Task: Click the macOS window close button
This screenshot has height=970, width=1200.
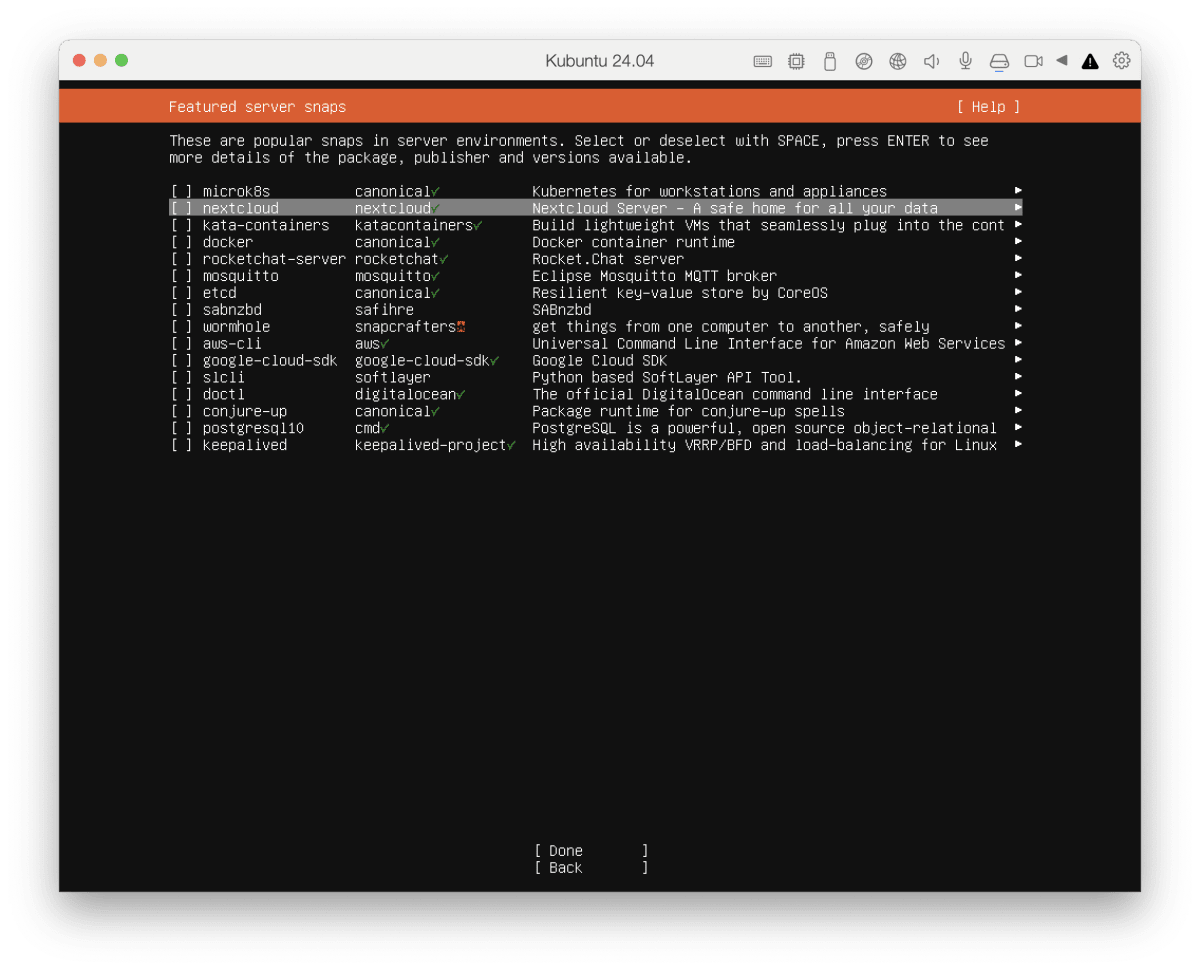Action: [80, 61]
